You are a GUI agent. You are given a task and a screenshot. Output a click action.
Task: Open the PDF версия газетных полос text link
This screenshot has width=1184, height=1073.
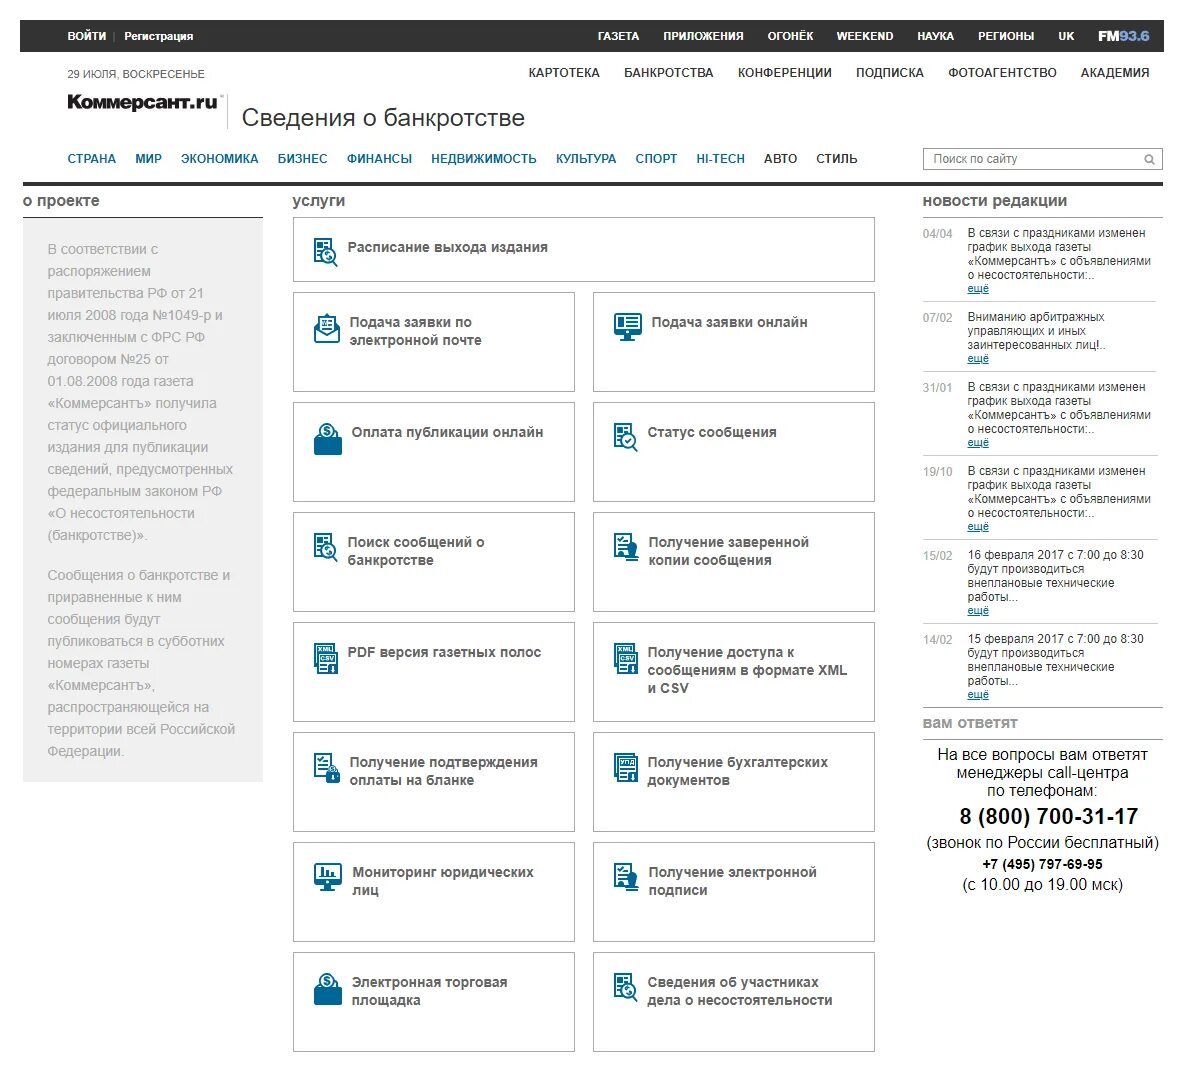[x=444, y=652]
